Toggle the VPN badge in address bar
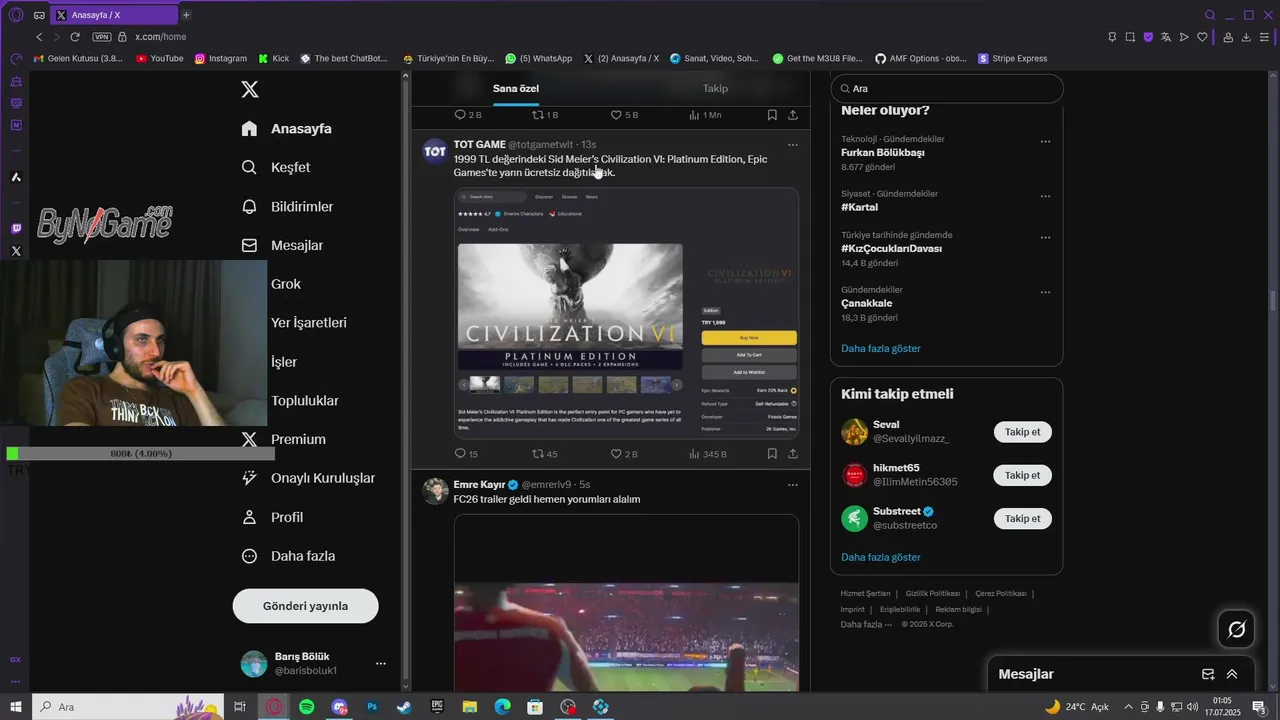 coord(101,37)
